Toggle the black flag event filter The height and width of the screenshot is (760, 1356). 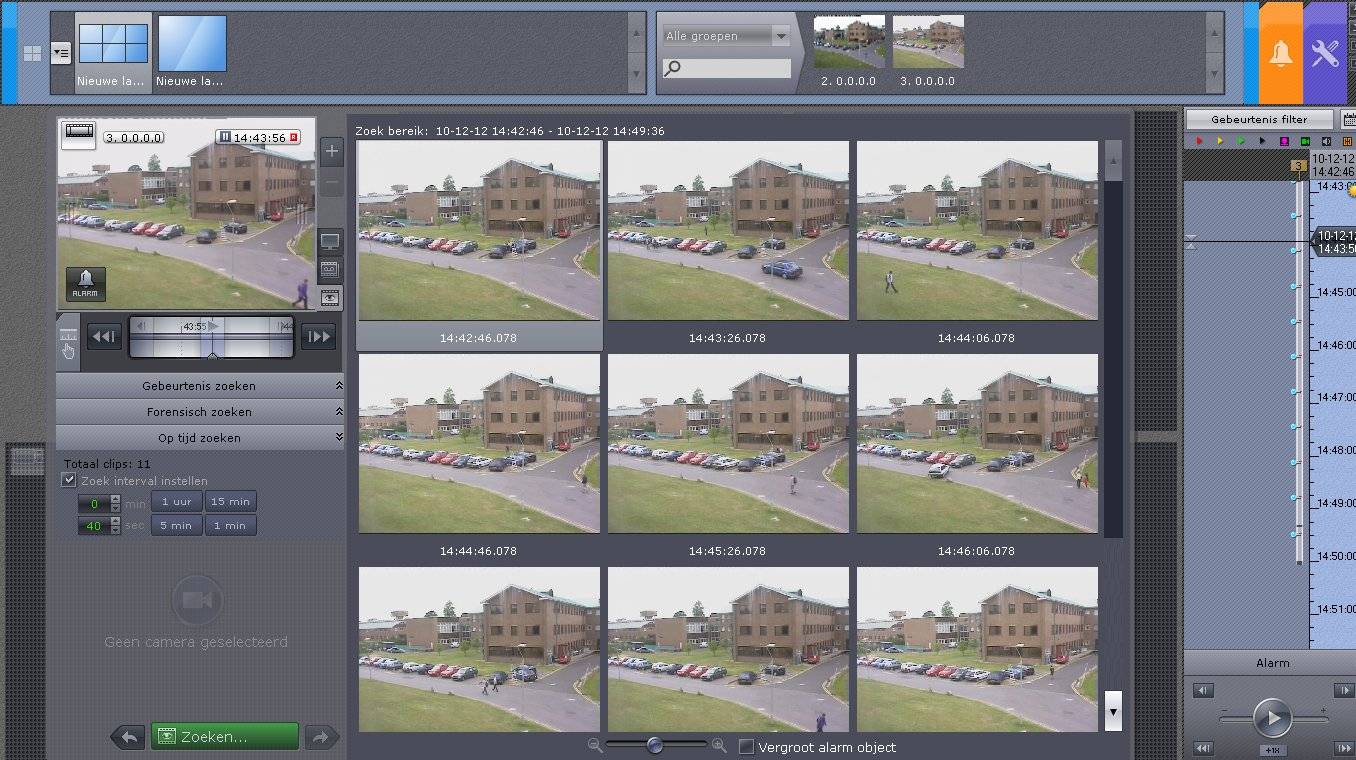point(1262,142)
